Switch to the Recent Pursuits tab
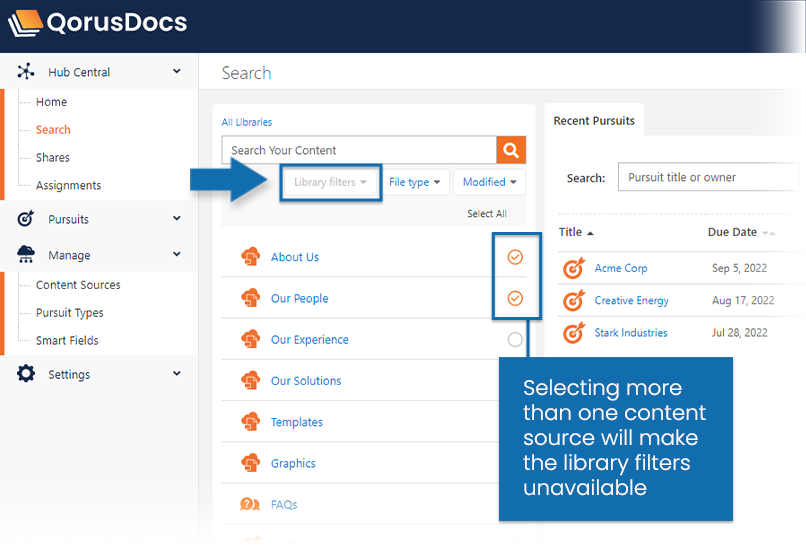 tap(594, 120)
